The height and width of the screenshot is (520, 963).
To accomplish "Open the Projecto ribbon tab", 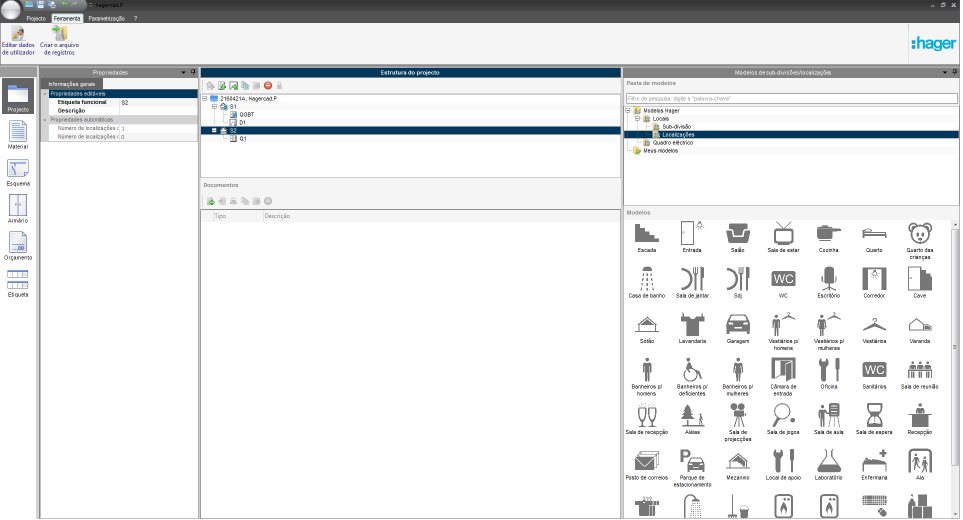I will point(36,18).
